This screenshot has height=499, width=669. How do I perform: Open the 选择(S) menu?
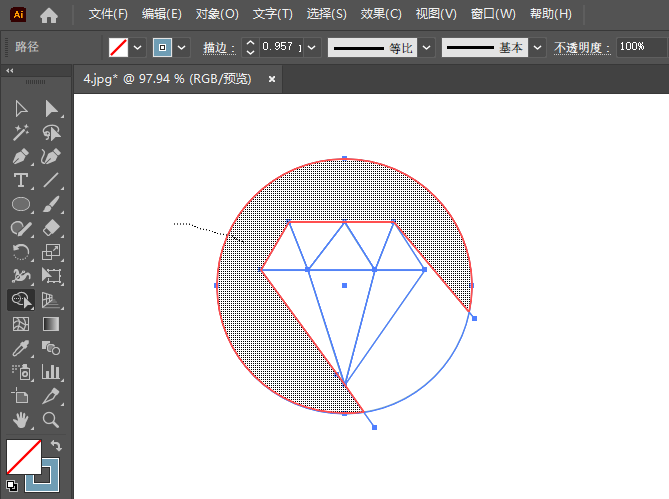pos(326,14)
